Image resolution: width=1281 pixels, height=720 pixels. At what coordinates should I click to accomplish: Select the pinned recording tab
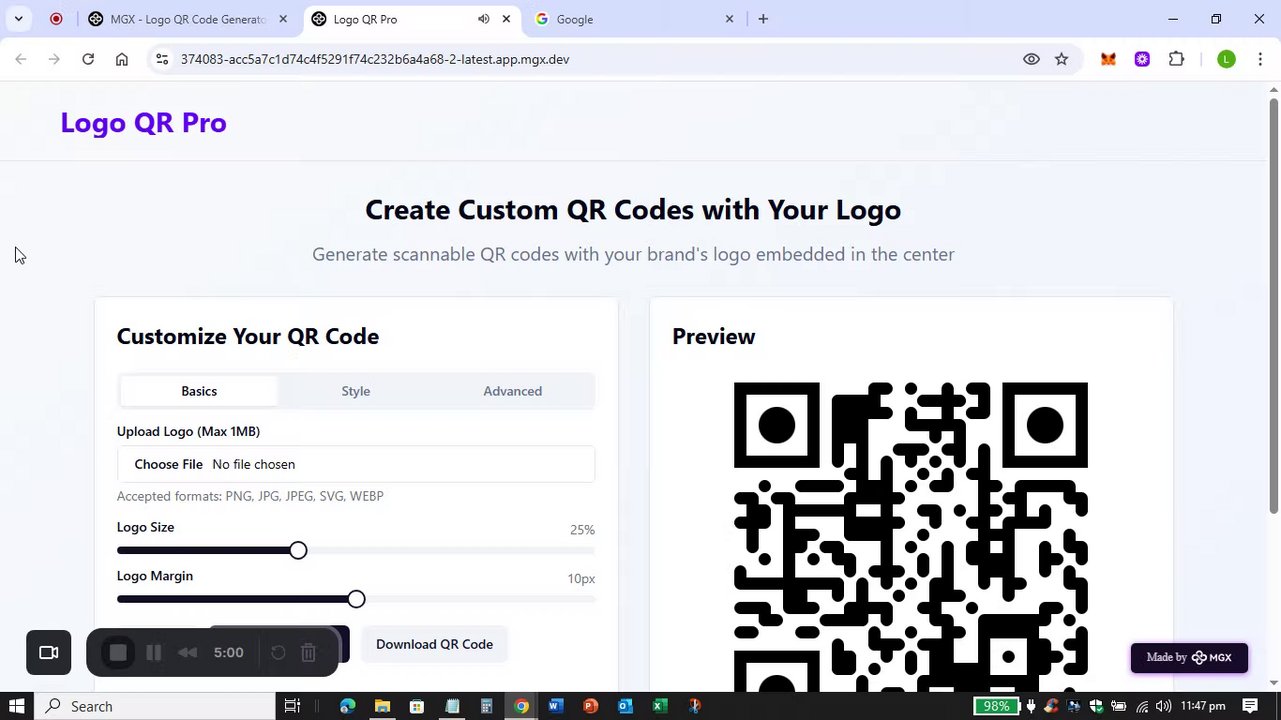[56, 19]
